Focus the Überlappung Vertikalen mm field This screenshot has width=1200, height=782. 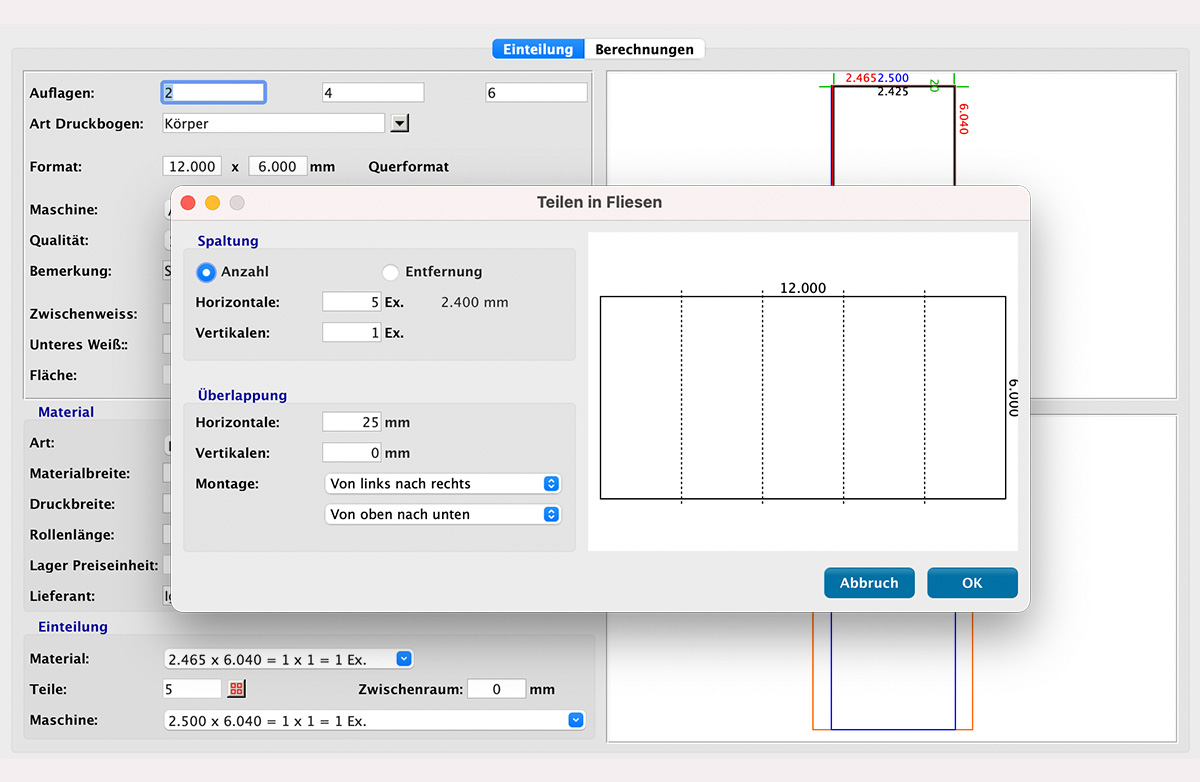[351, 453]
